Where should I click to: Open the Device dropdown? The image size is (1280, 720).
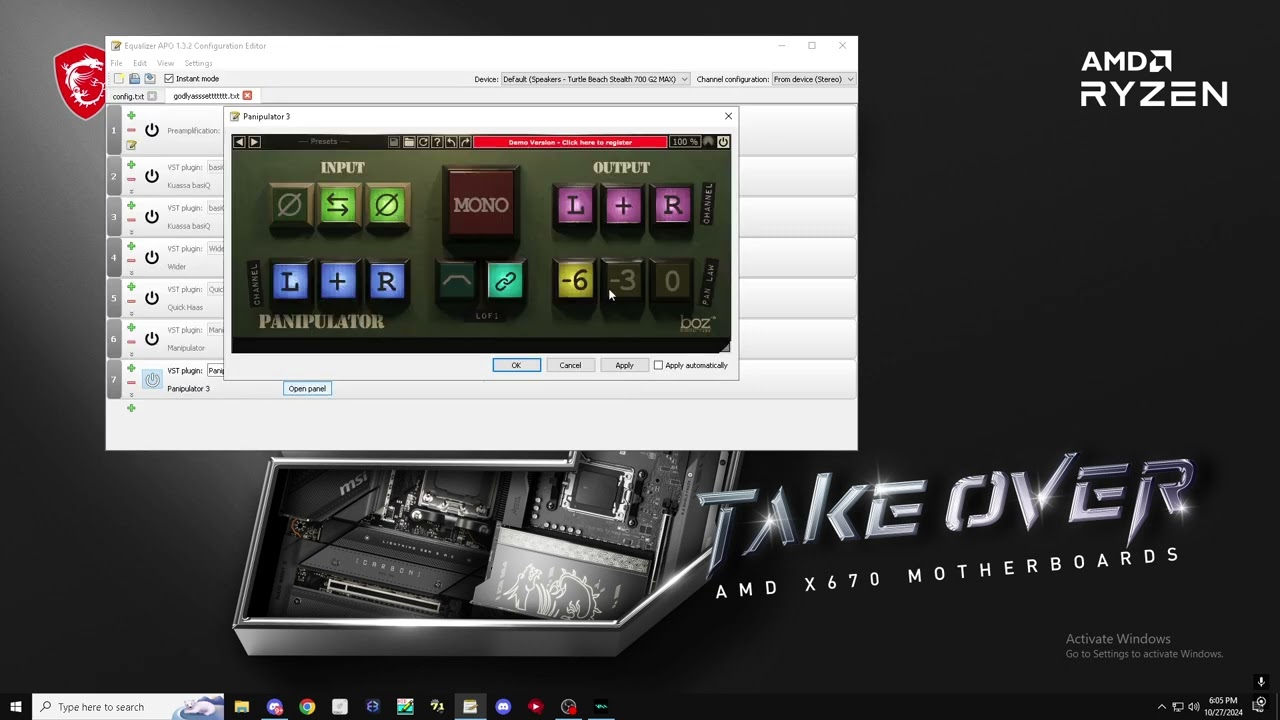pos(595,79)
